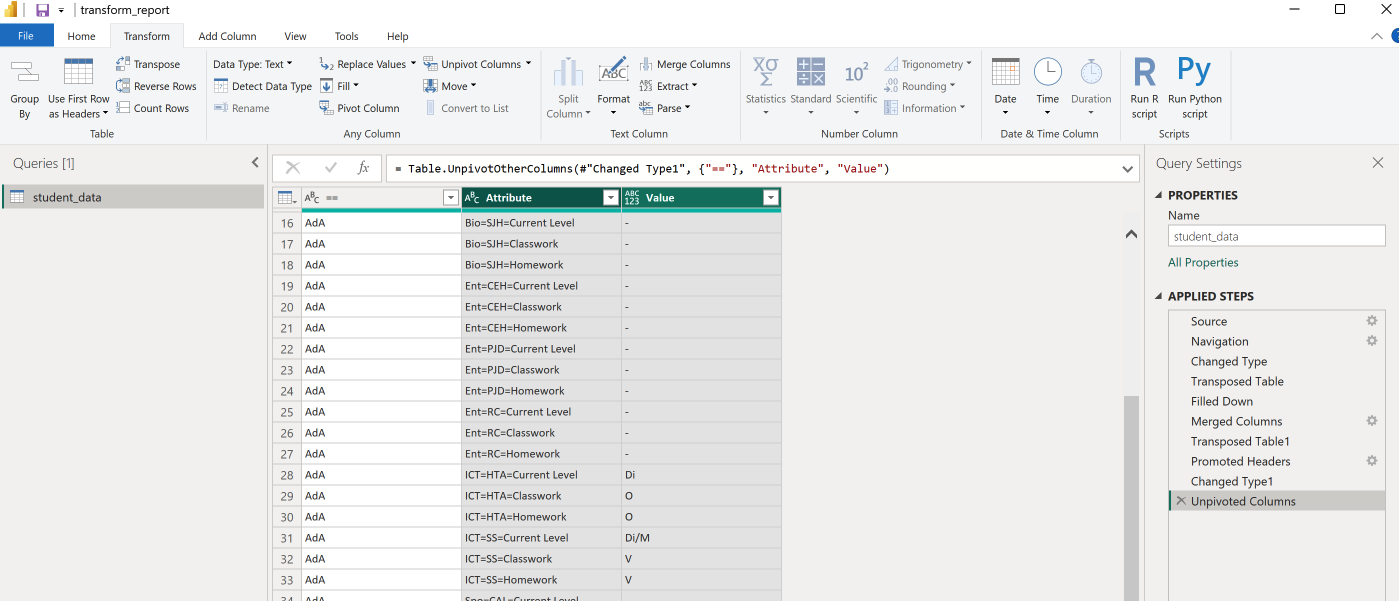Open All Properties link
The width and height of the screenshot is (1399, 601).
[1203, 262]
